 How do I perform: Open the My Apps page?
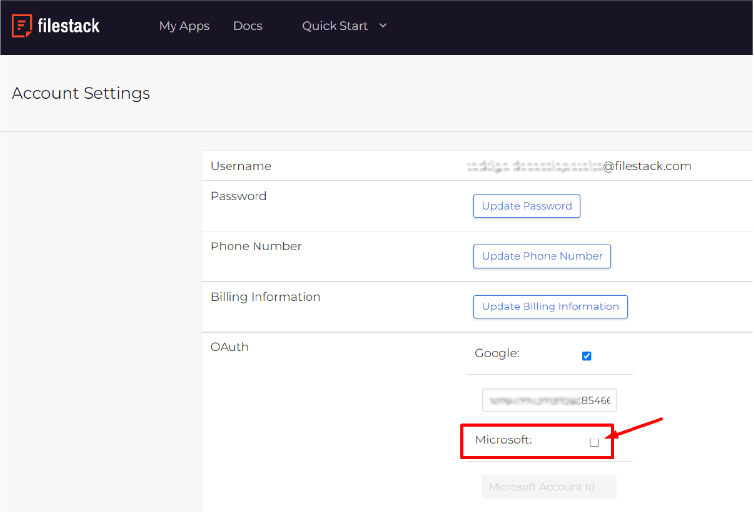pyautogui.click(x=184, y=26)
